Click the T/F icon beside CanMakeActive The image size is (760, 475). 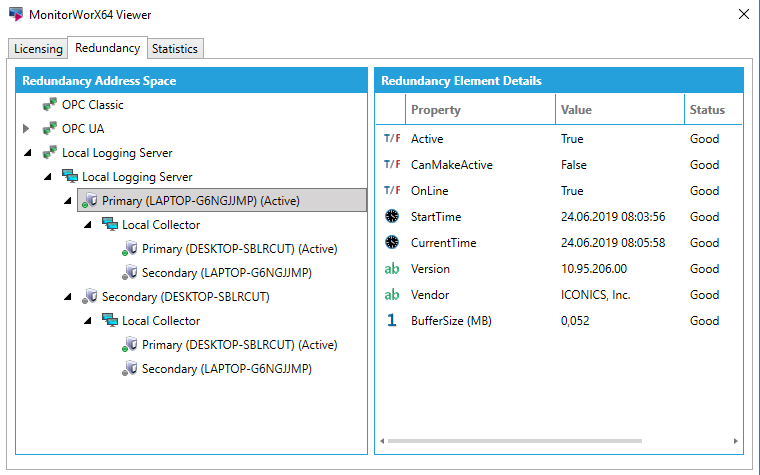pyautogui.click(x=392, y=165)
